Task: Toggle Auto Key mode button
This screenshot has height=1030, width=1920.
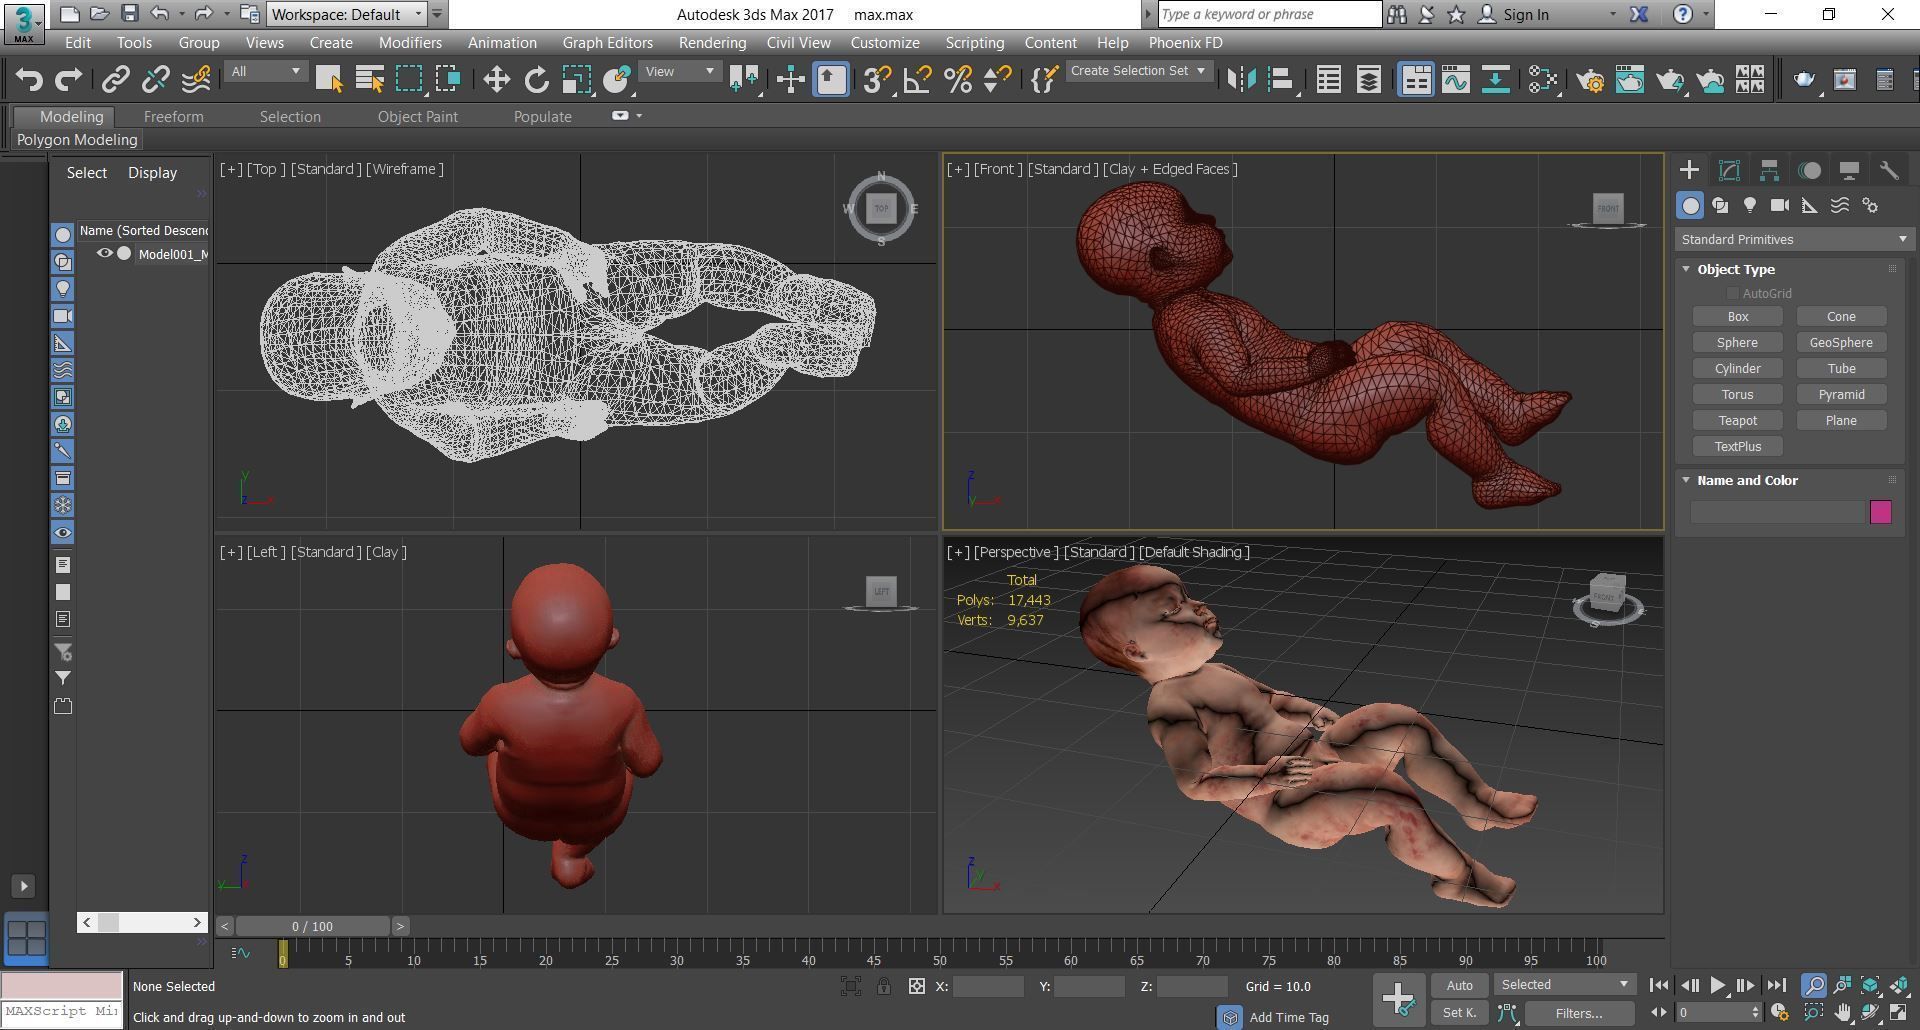Action: pos(1459,985)
